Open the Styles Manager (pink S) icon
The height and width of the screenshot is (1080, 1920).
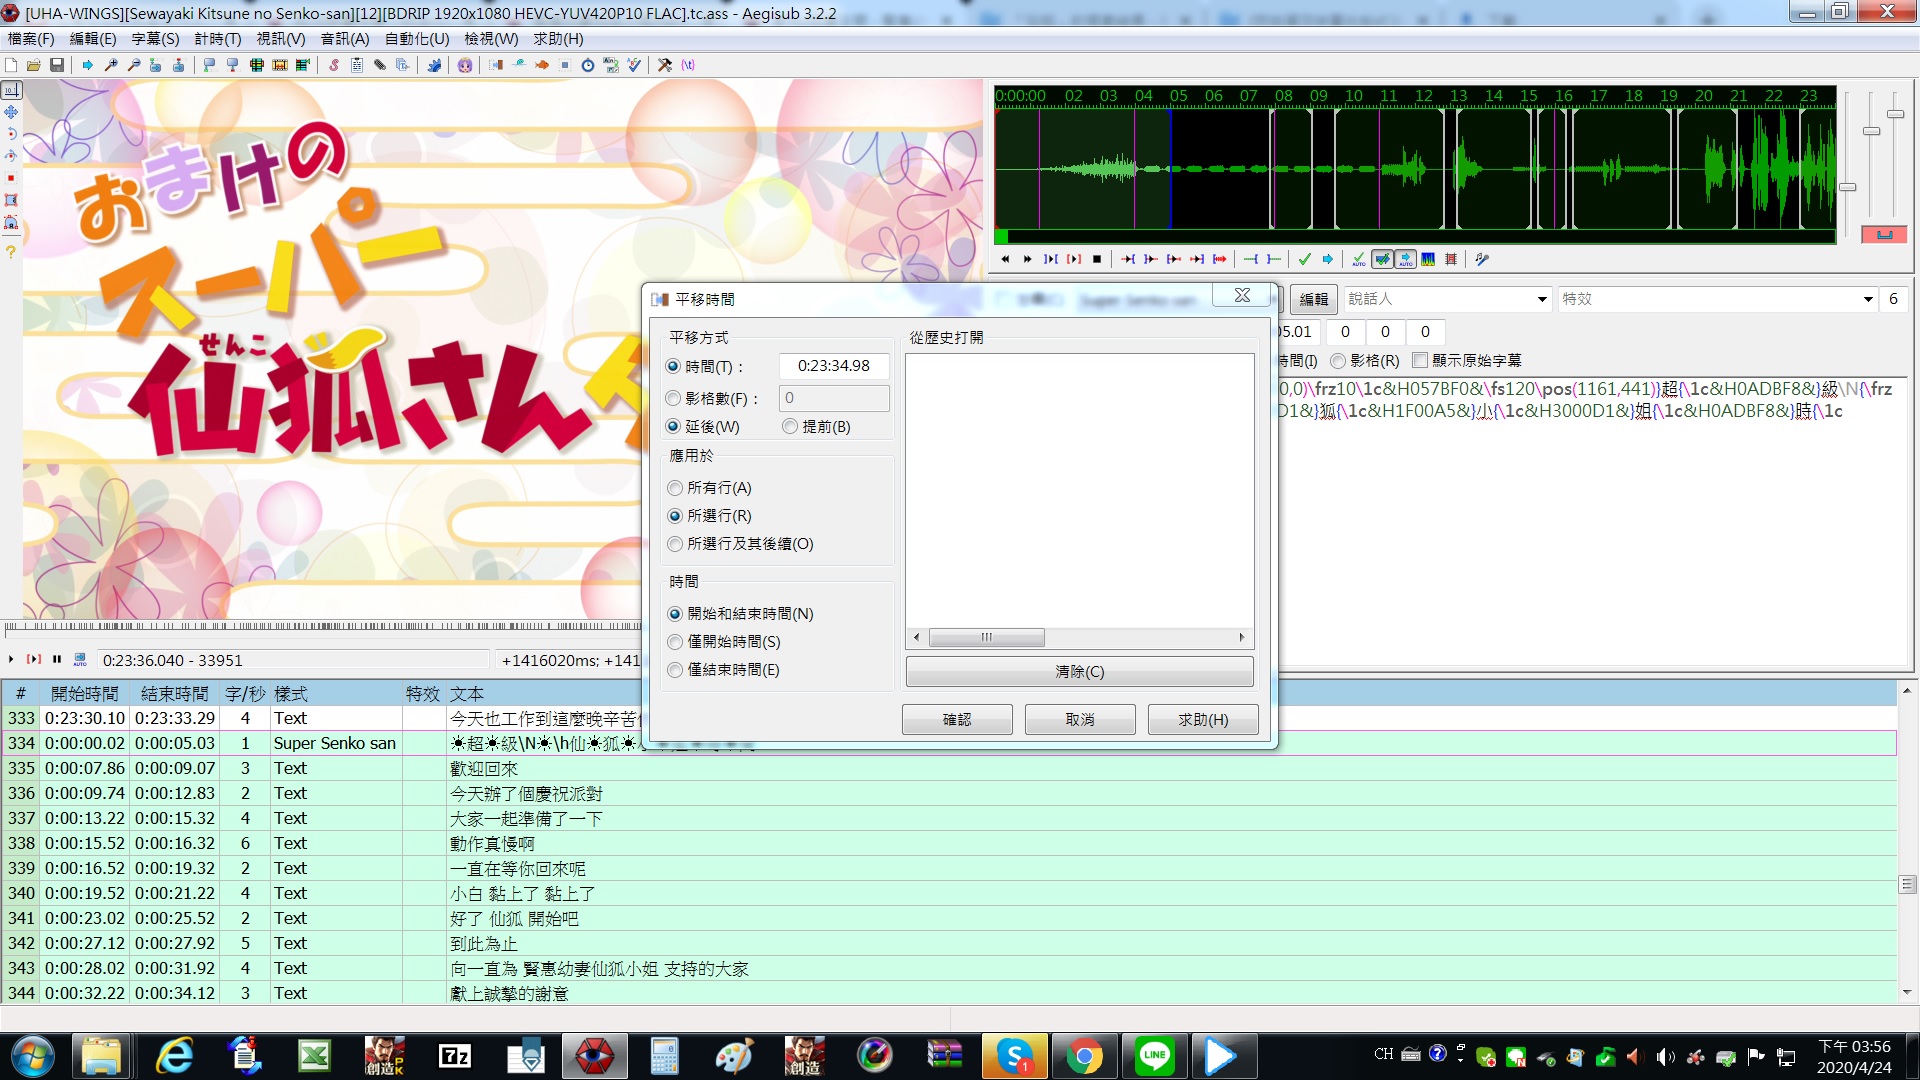click(x=334, y=65)
